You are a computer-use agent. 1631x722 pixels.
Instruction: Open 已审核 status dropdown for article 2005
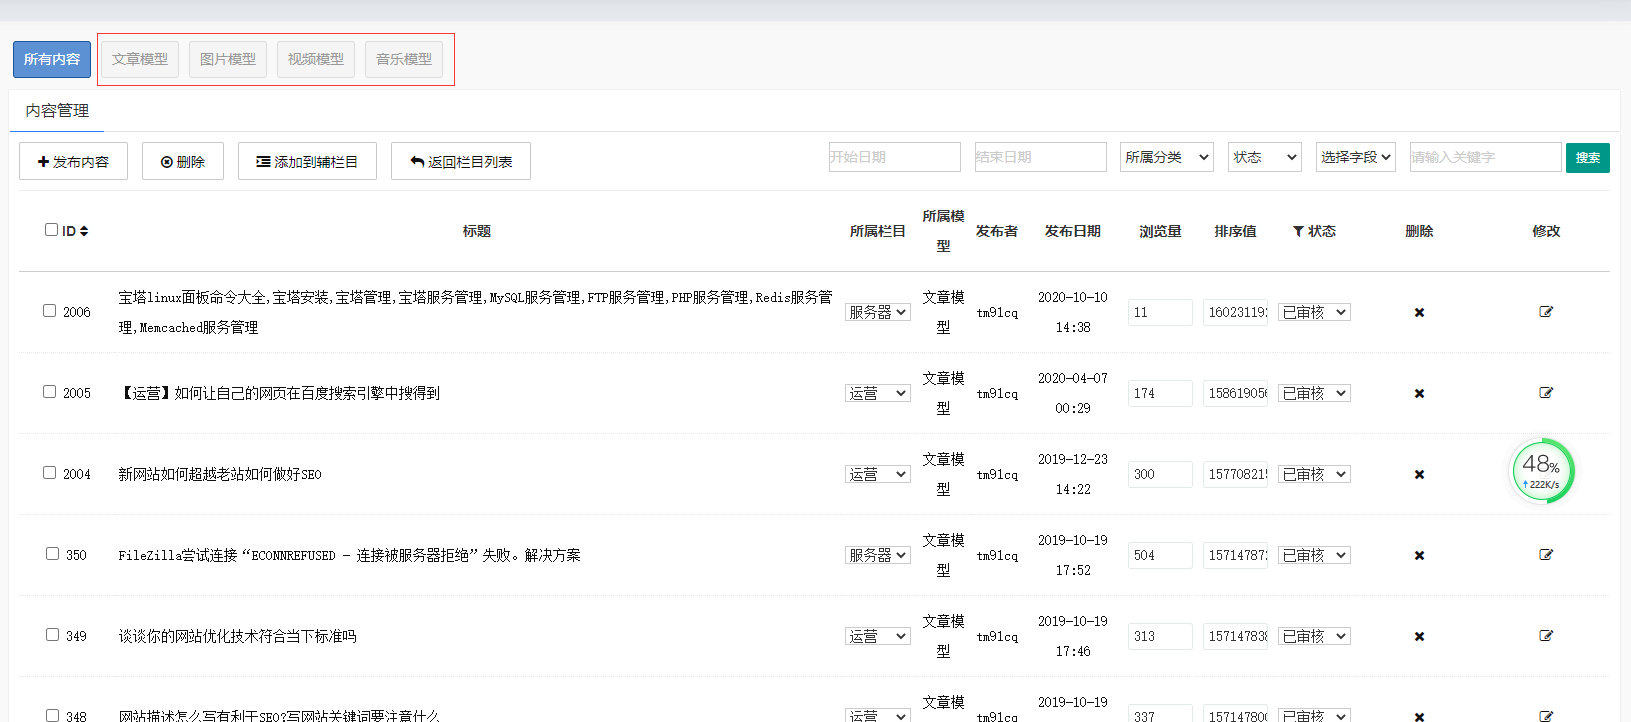point(1314,394)
